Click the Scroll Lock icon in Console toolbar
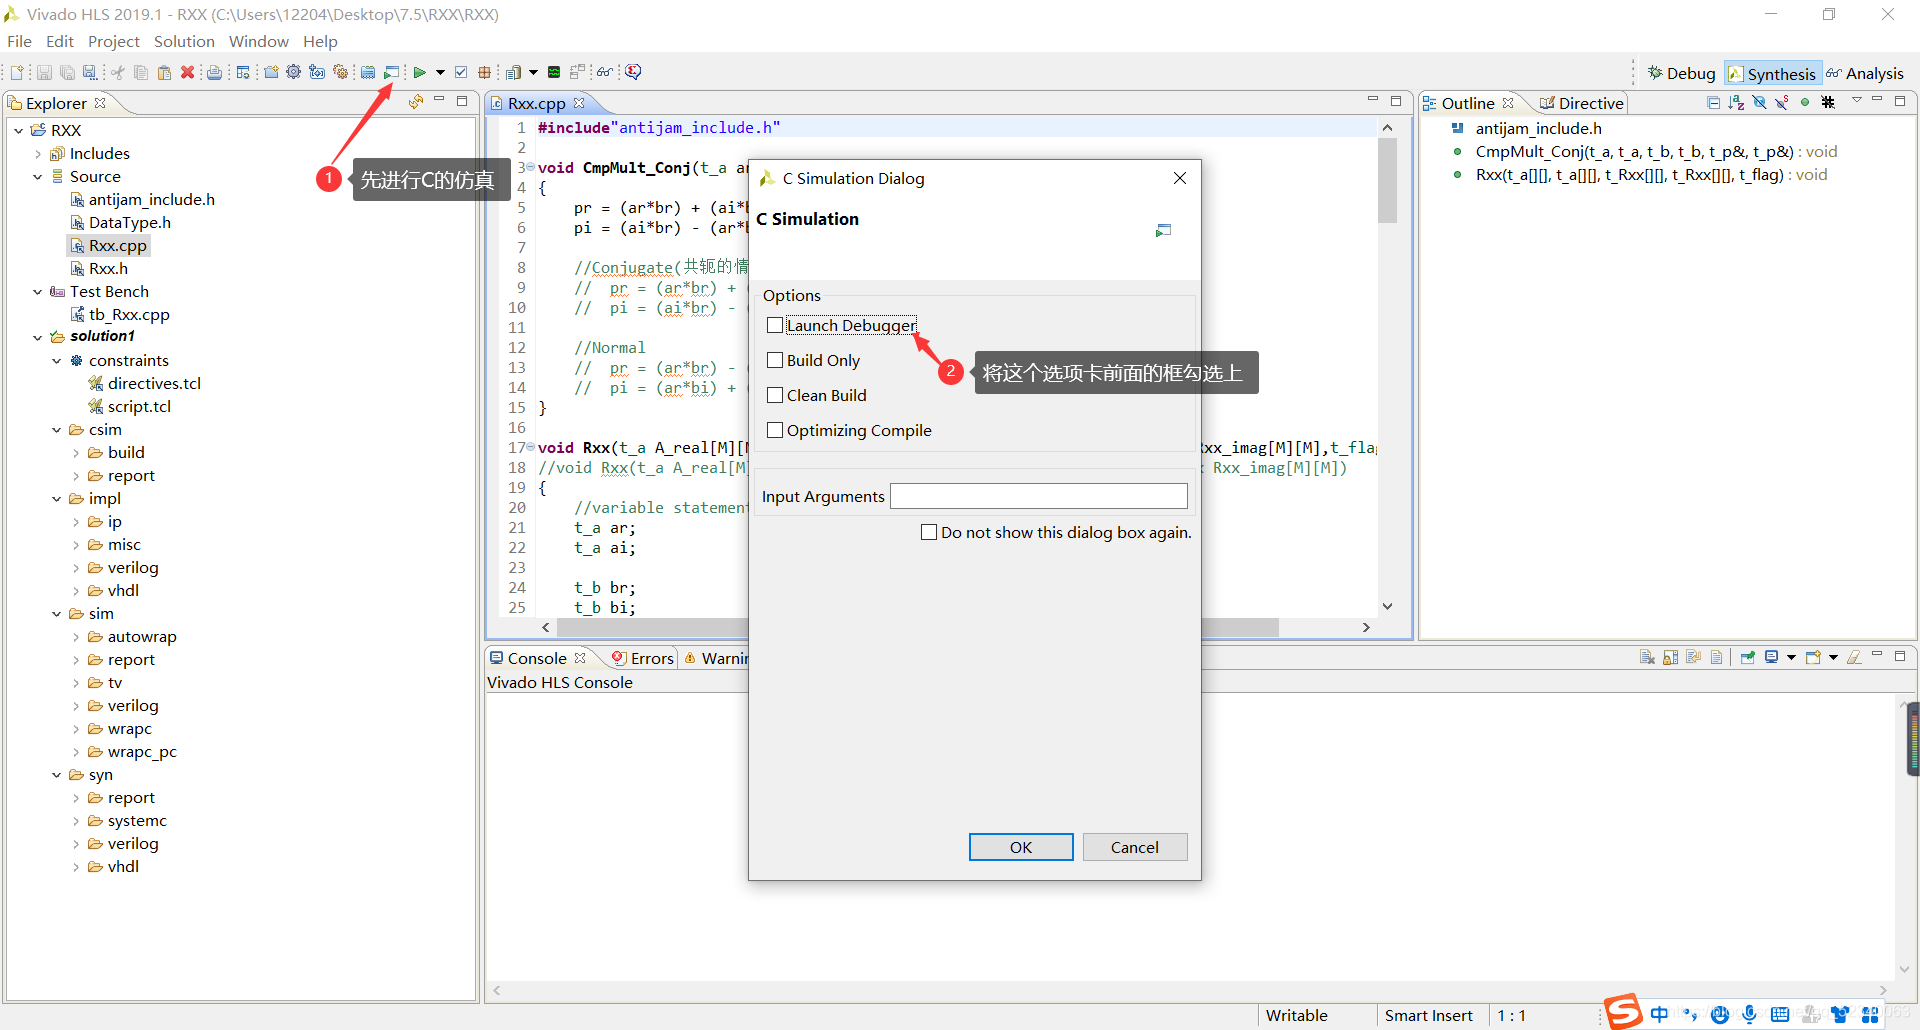Viewport: 1920px width, 1030px height. click(1671, 657)
